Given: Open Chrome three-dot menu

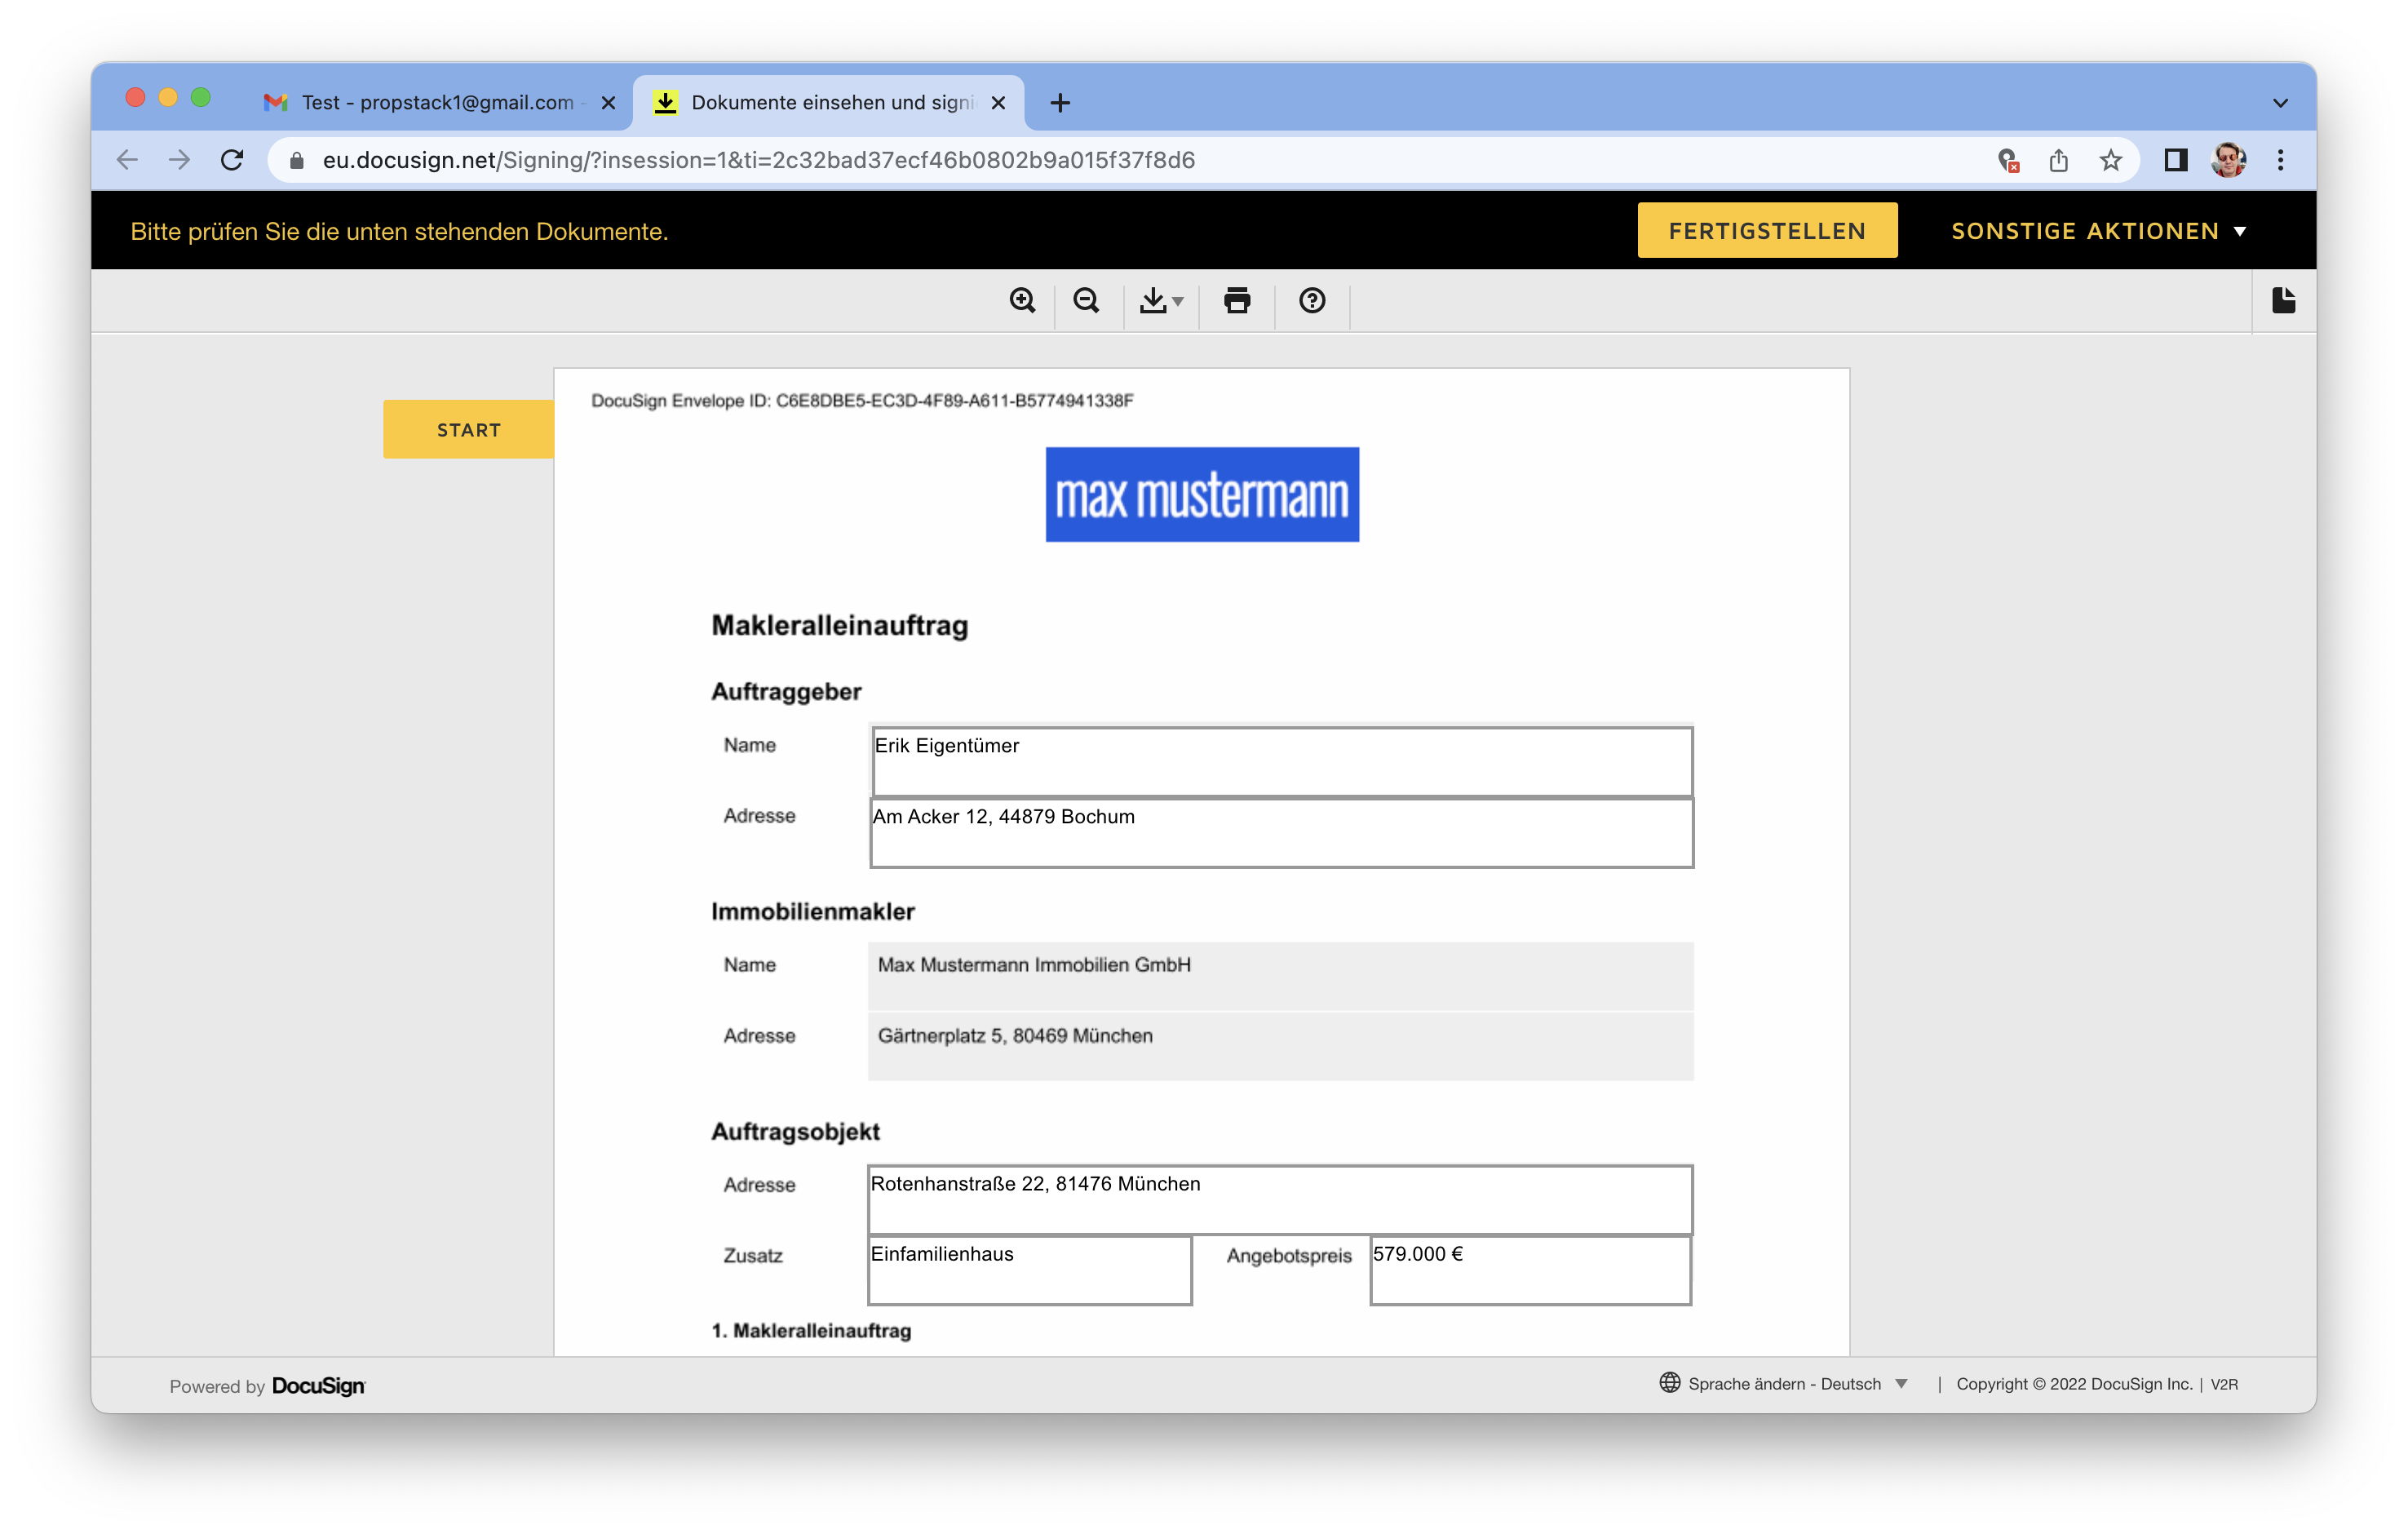Looking at the screenshot, I should (2280, 160).
